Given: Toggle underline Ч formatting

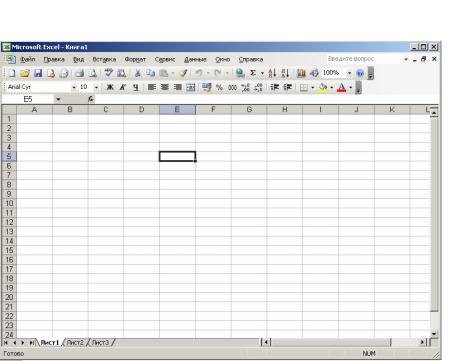Looking at the screenshot, I should 135,87.
